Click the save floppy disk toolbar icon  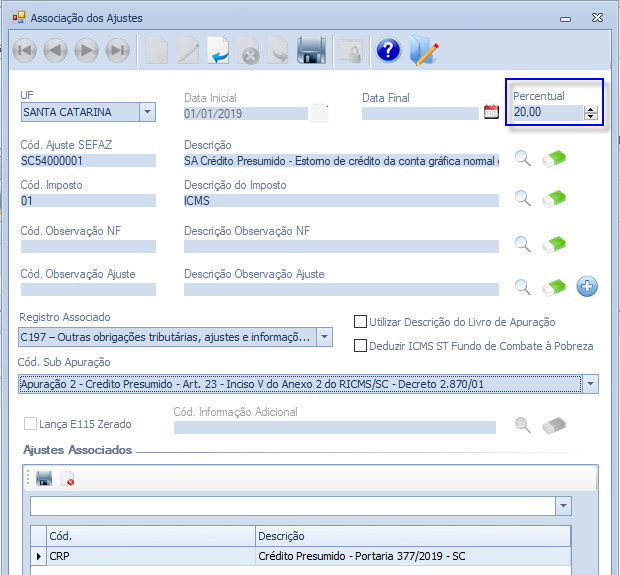[x=311, y=51]
